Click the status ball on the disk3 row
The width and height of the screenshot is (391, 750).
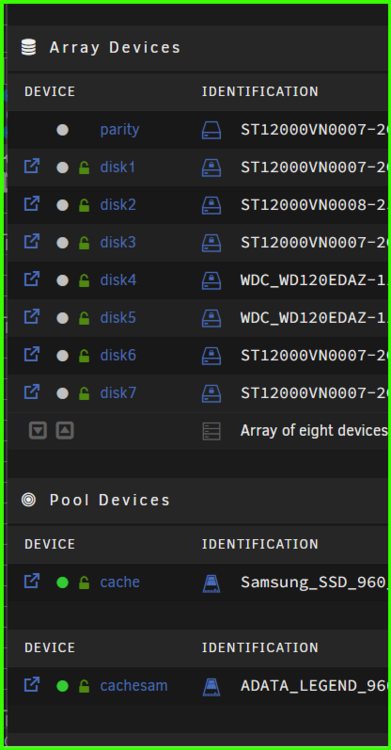[62, 243]
